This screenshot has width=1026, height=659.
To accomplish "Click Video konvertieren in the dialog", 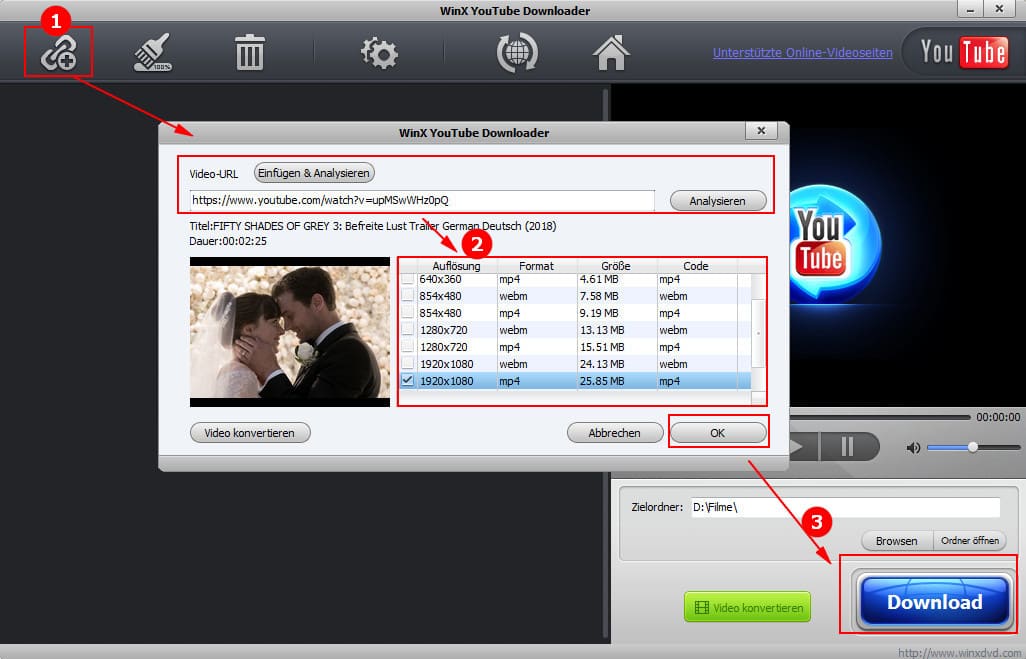I will 250,433.
